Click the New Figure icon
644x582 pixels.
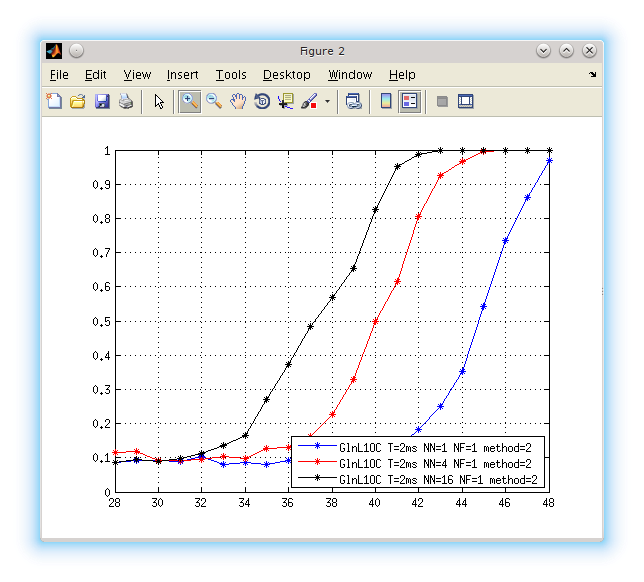coord(55,101)
